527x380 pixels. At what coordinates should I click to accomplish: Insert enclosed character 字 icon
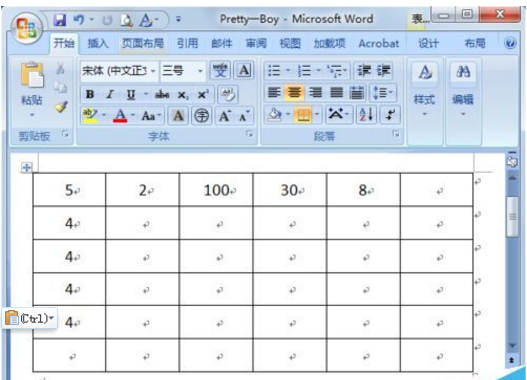point(201,116)
